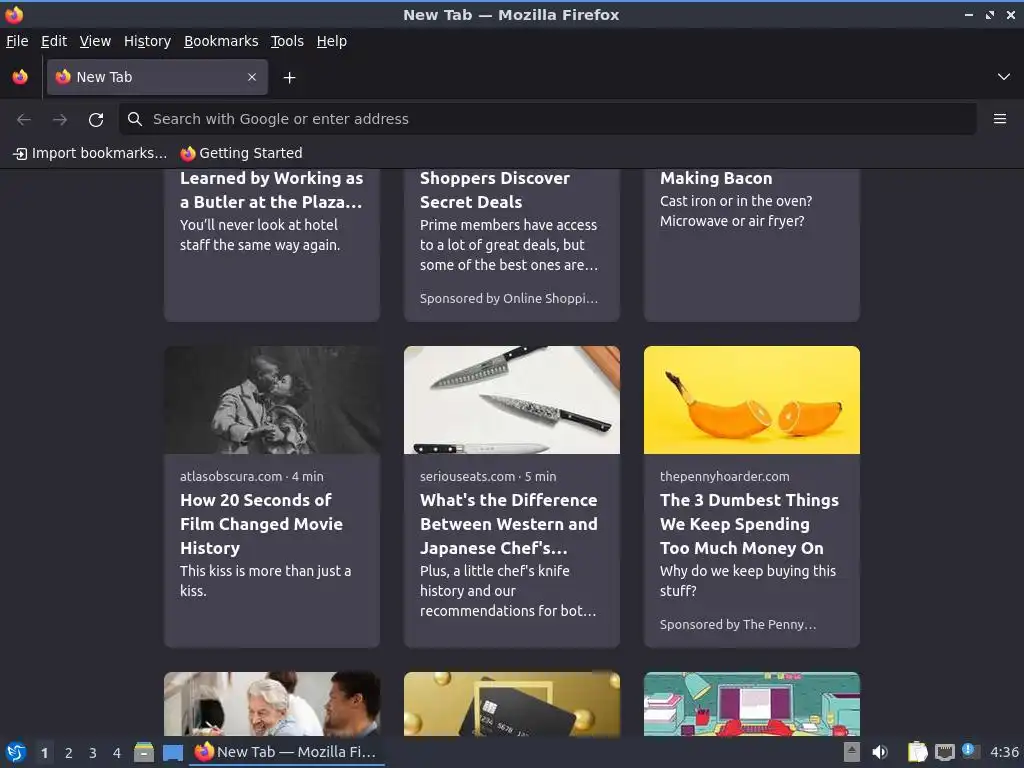Image resolution: width=1024 pixels, height=768 pixels.
Task: Open The 3 Dumbest Things article
Action: (749, 524)
